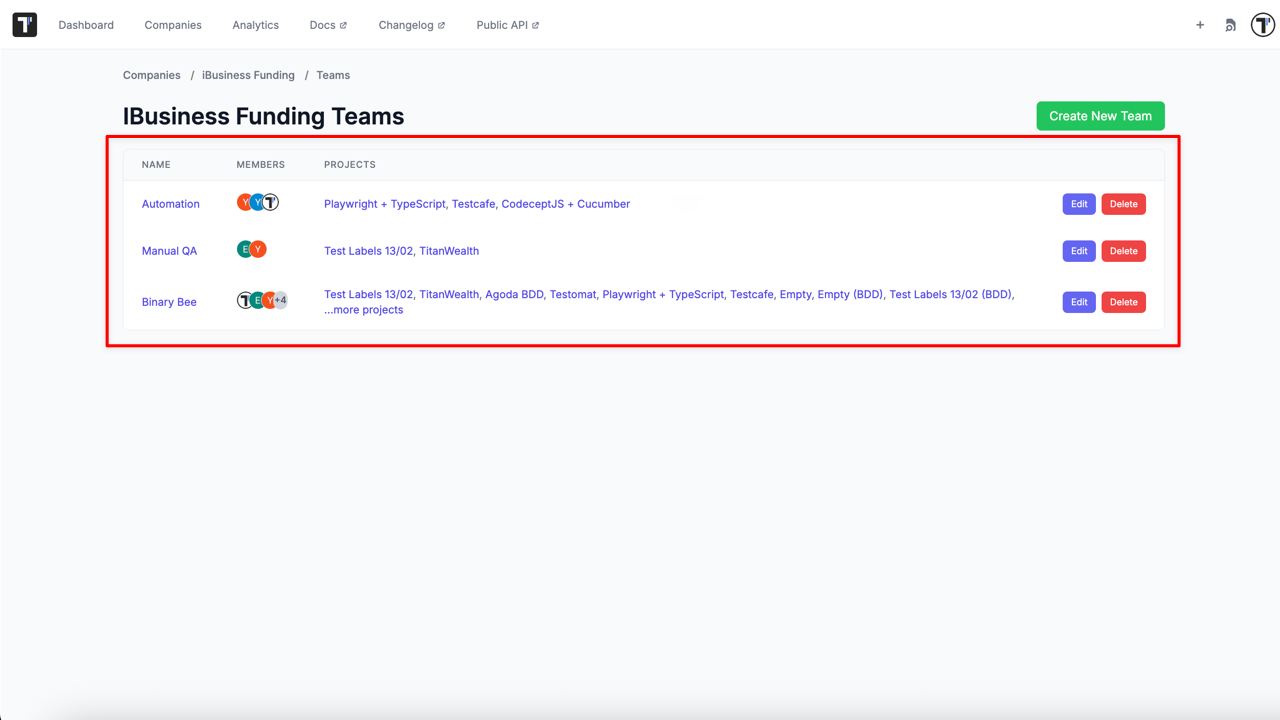
Task: Open the Automation team details
Action: tap(170, 203)
